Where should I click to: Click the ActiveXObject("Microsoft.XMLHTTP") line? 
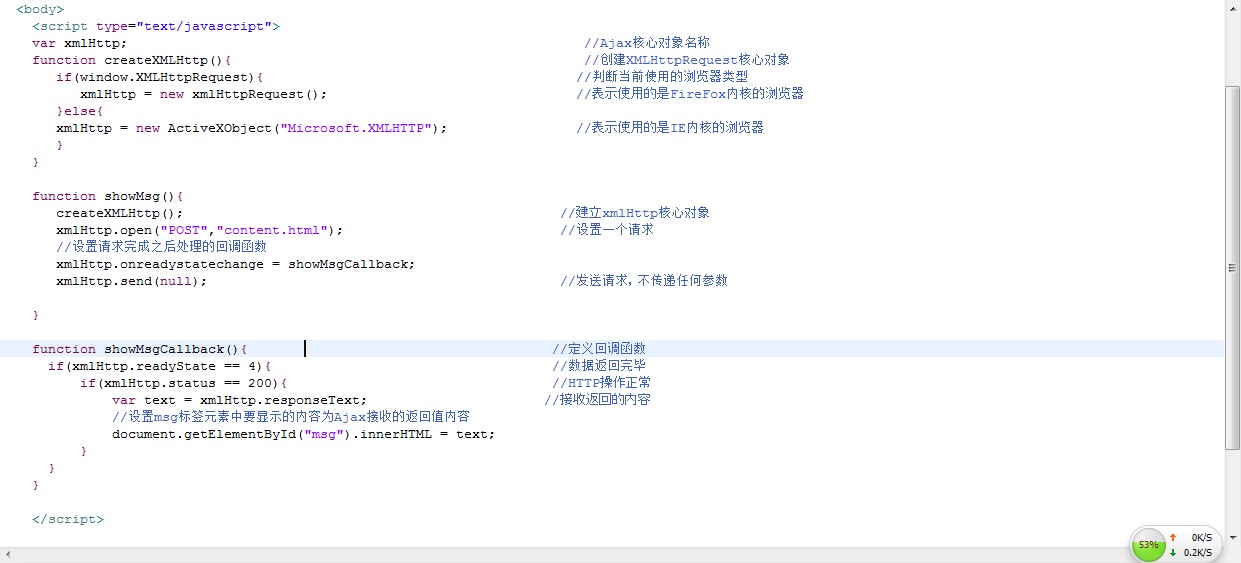(252, 128)
